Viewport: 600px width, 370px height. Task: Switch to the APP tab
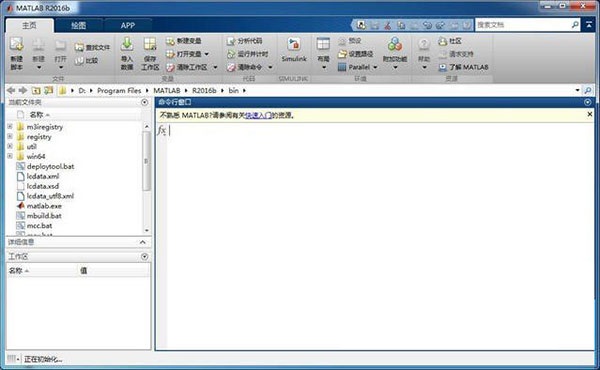point(128,25)
